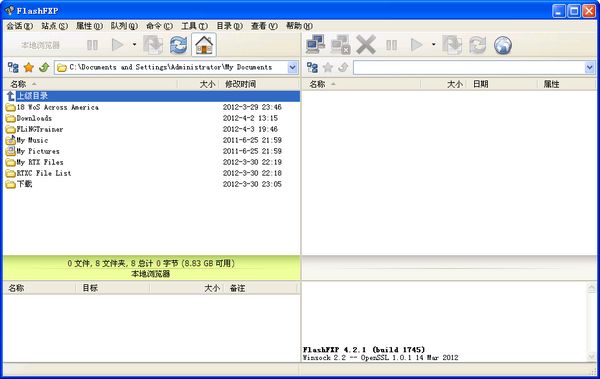
Task: Open the 队列 menu
Action: (124, 26)
